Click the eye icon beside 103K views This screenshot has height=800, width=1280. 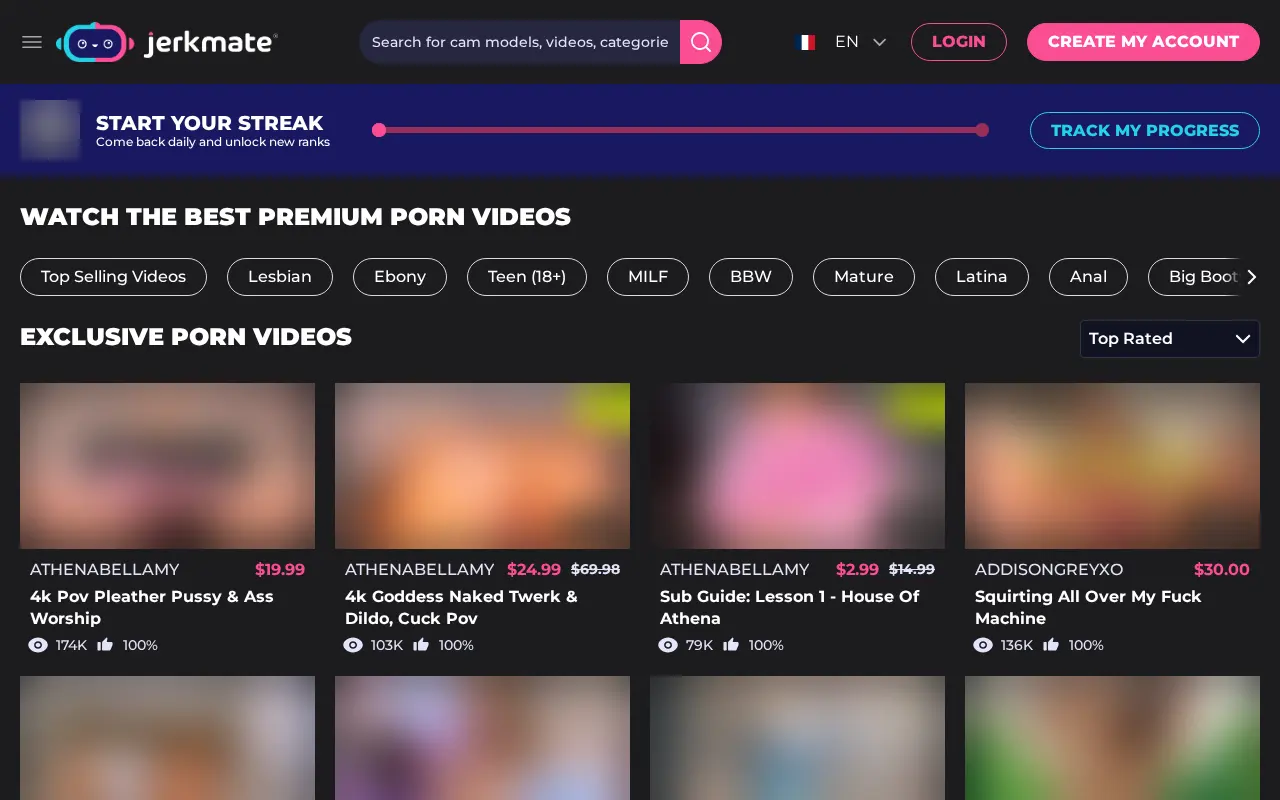353,645
